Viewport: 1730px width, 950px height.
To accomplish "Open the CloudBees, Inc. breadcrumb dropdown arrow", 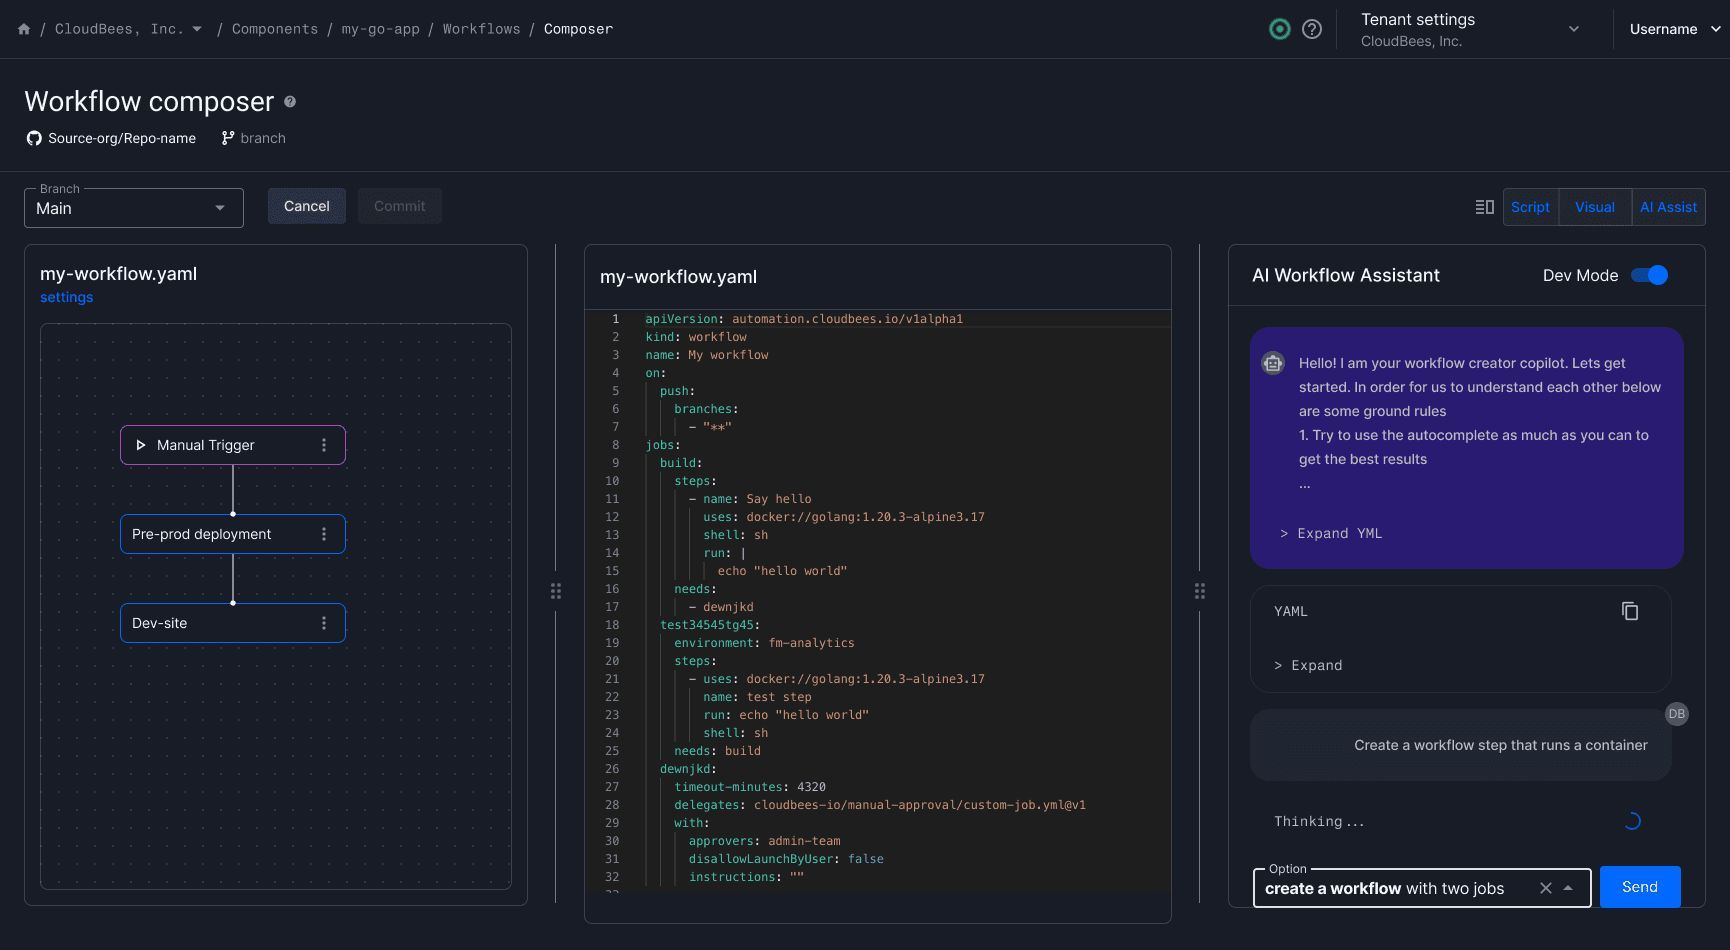I will 197,29.
